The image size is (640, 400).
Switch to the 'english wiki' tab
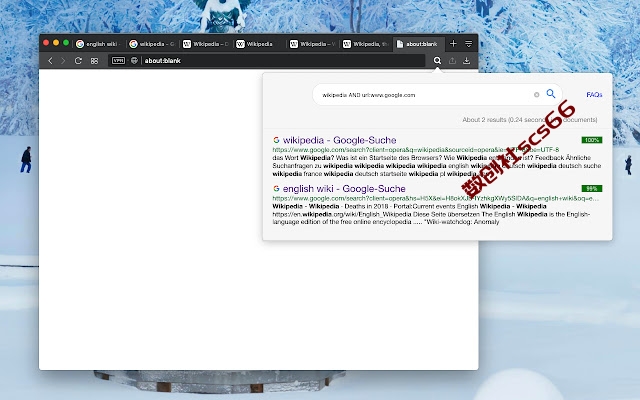98,44
